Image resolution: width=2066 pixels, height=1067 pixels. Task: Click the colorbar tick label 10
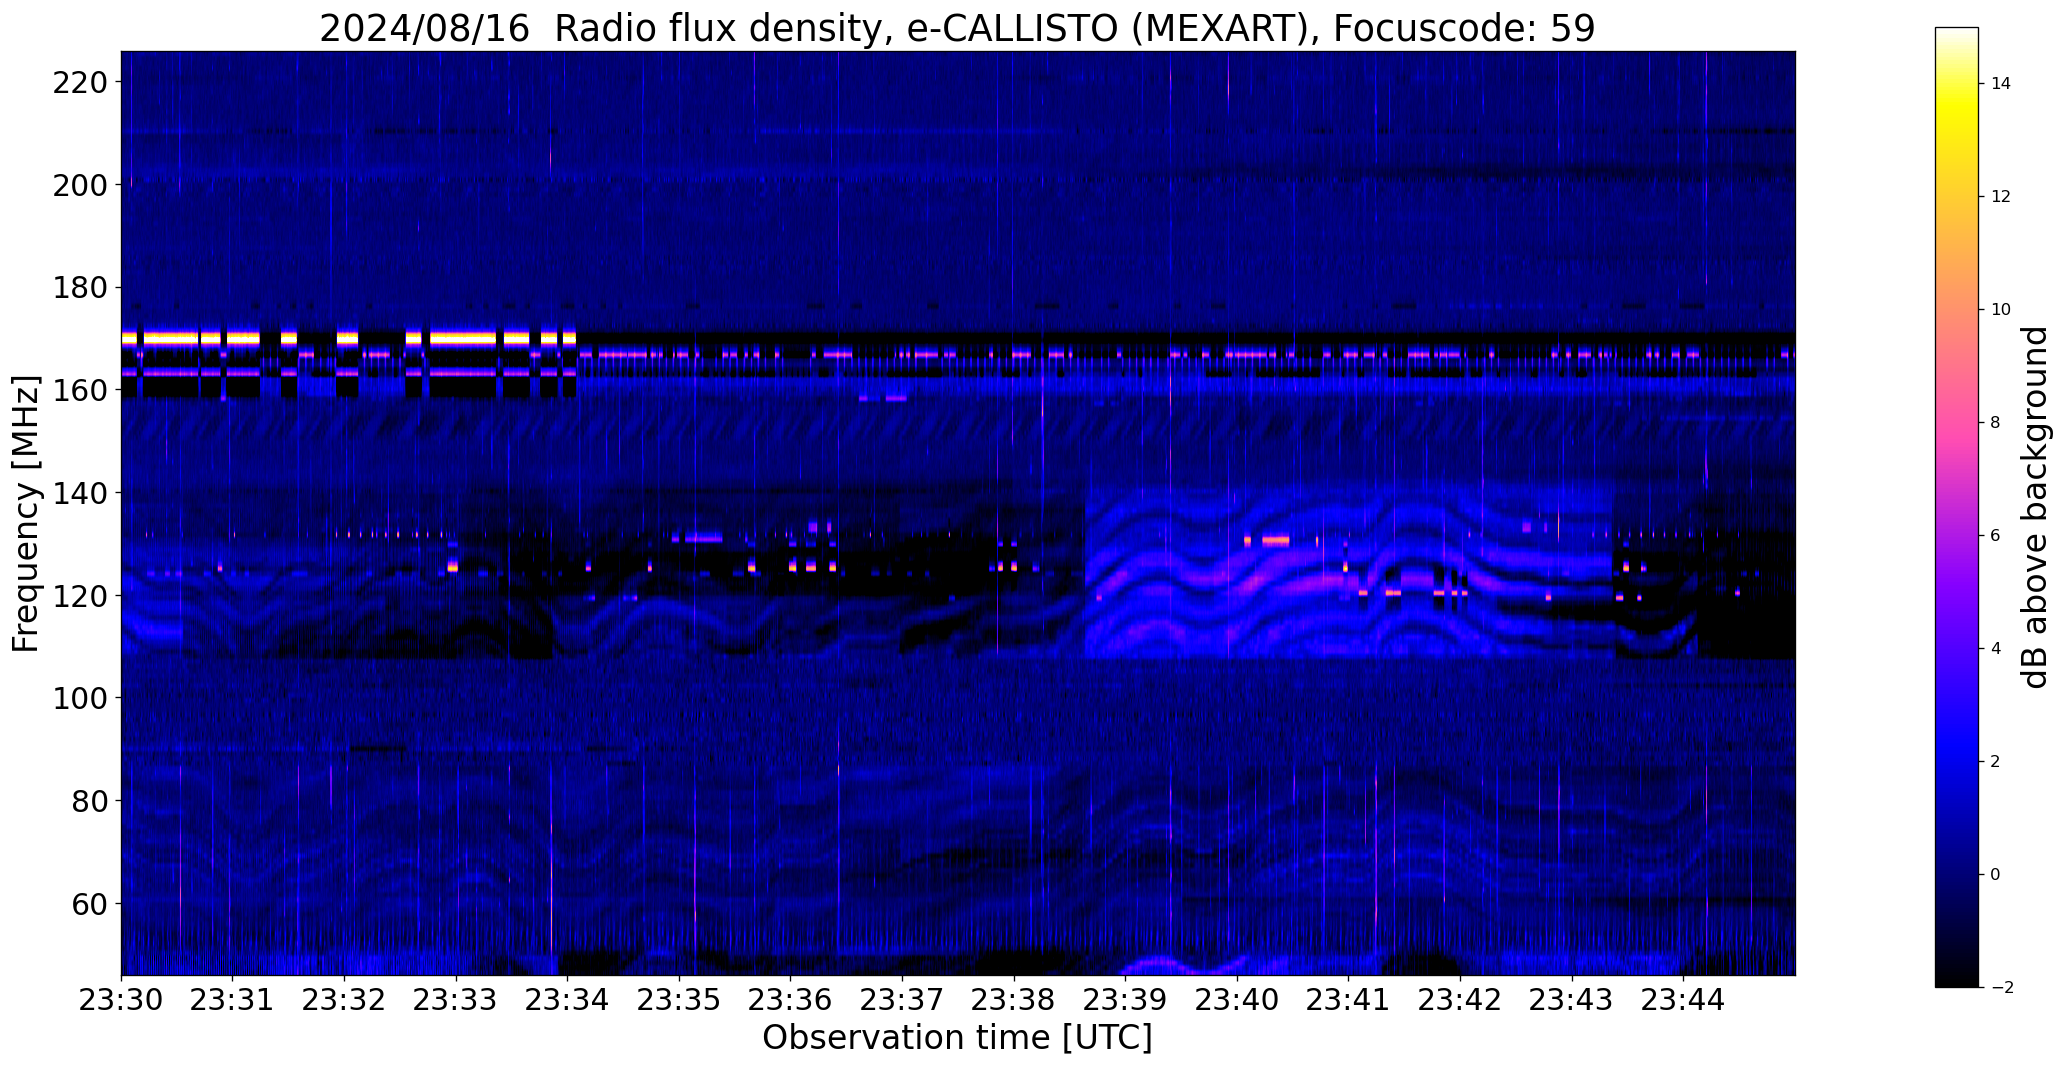coord(2001,310)
